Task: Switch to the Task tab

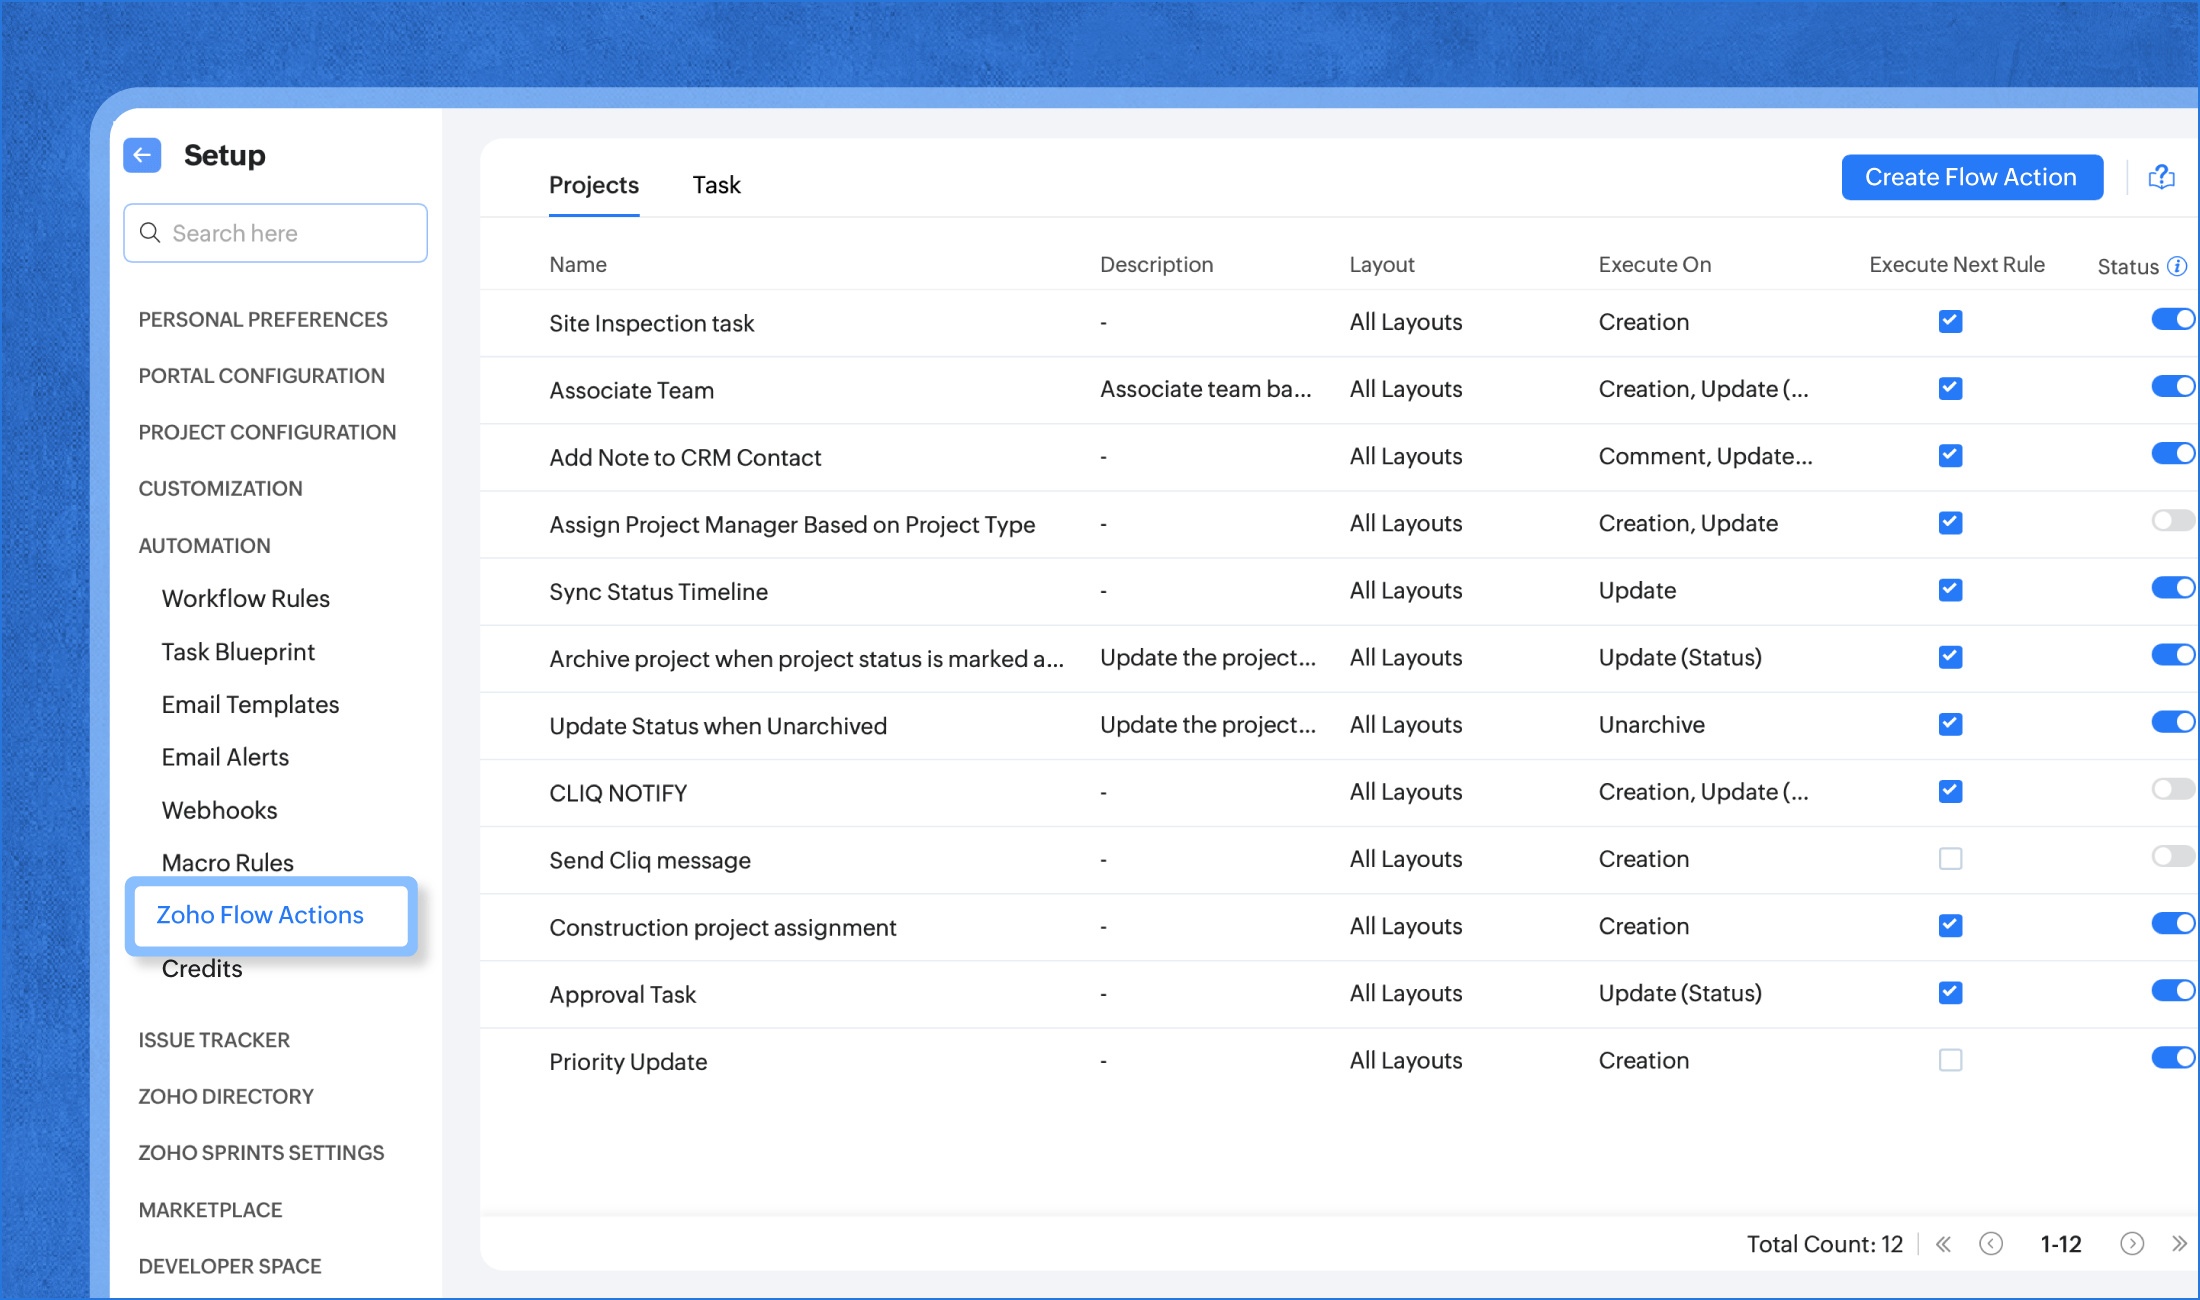Action: 716,185
